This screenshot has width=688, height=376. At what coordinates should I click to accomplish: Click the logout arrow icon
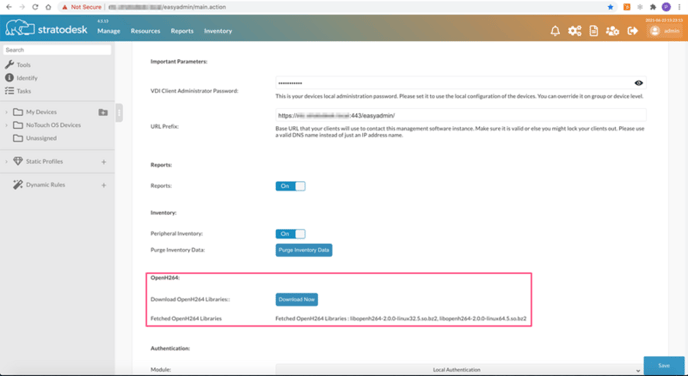tap(632, 31)
